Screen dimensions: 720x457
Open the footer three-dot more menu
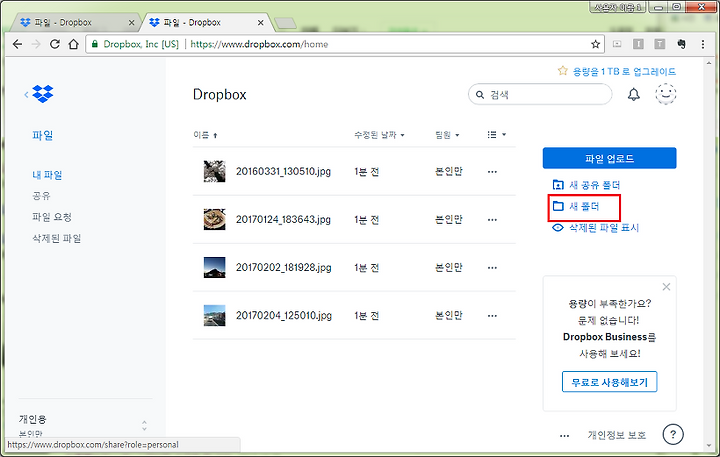564,435
